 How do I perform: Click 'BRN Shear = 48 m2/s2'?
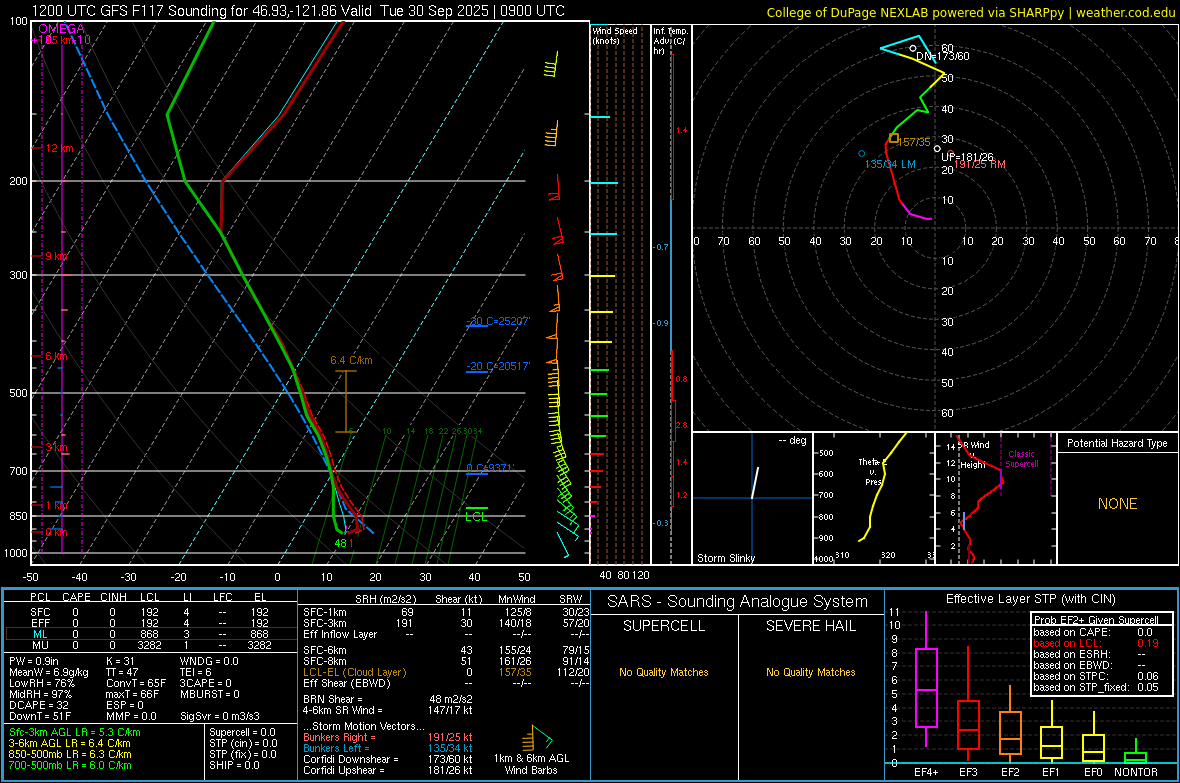click(388, 699)
